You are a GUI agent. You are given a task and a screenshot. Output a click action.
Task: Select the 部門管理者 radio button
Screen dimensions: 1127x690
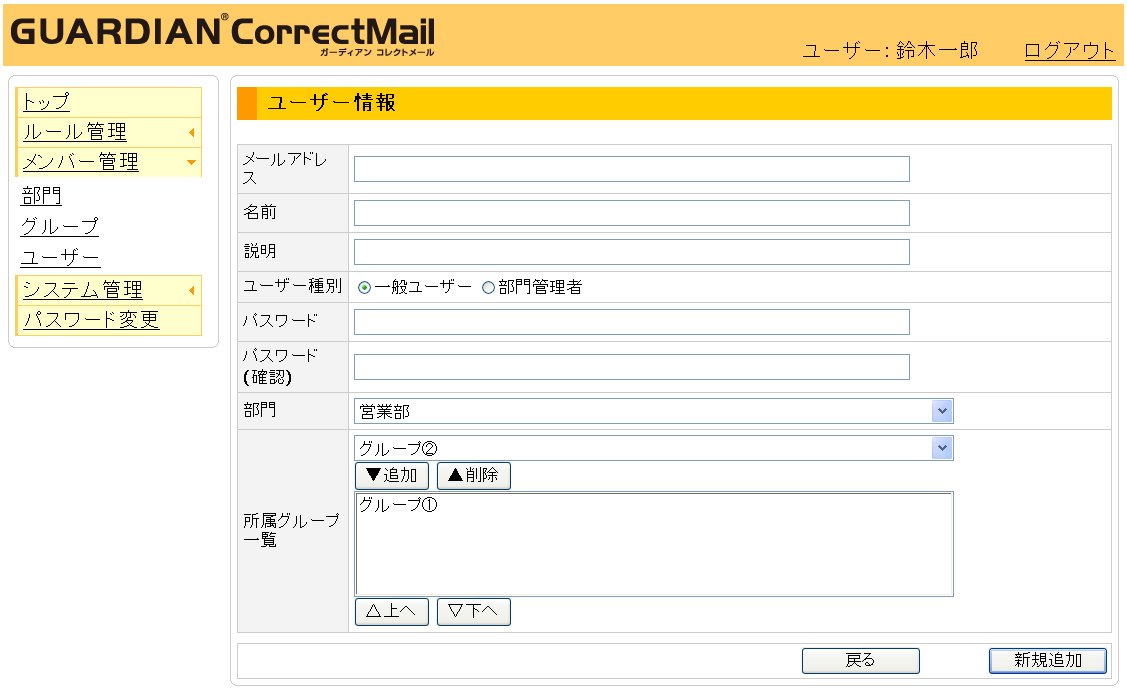tap(488, 288)
